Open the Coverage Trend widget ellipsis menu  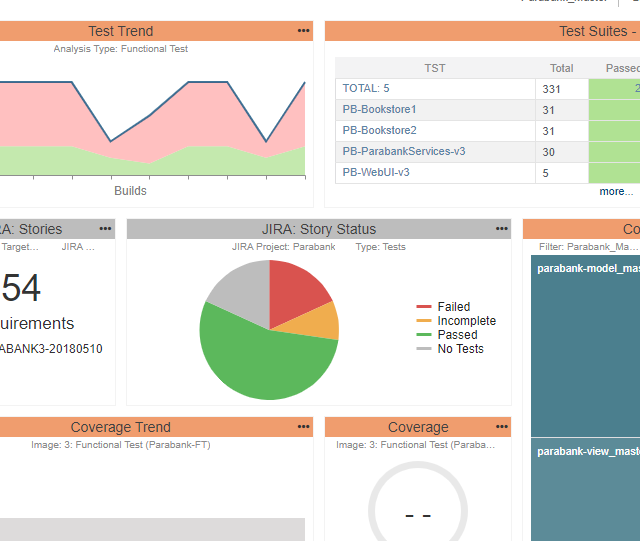(x=303, y=427)
